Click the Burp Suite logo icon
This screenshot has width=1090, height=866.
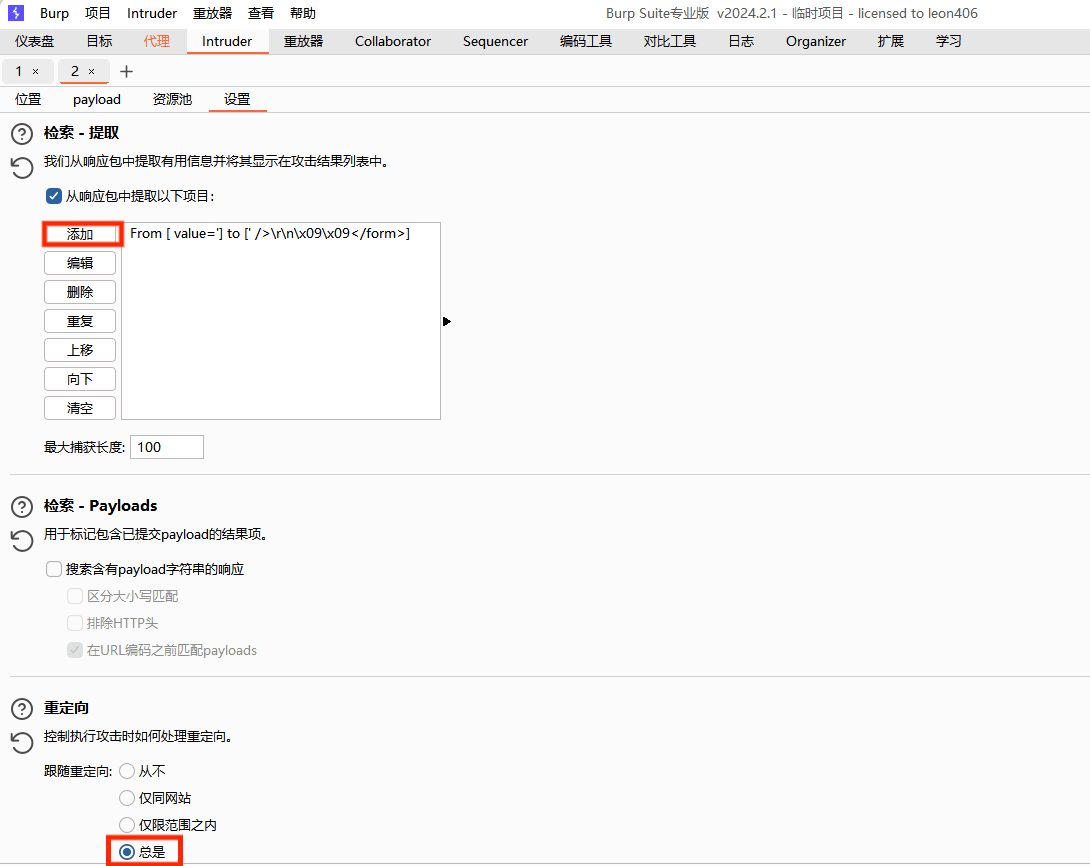15,13
